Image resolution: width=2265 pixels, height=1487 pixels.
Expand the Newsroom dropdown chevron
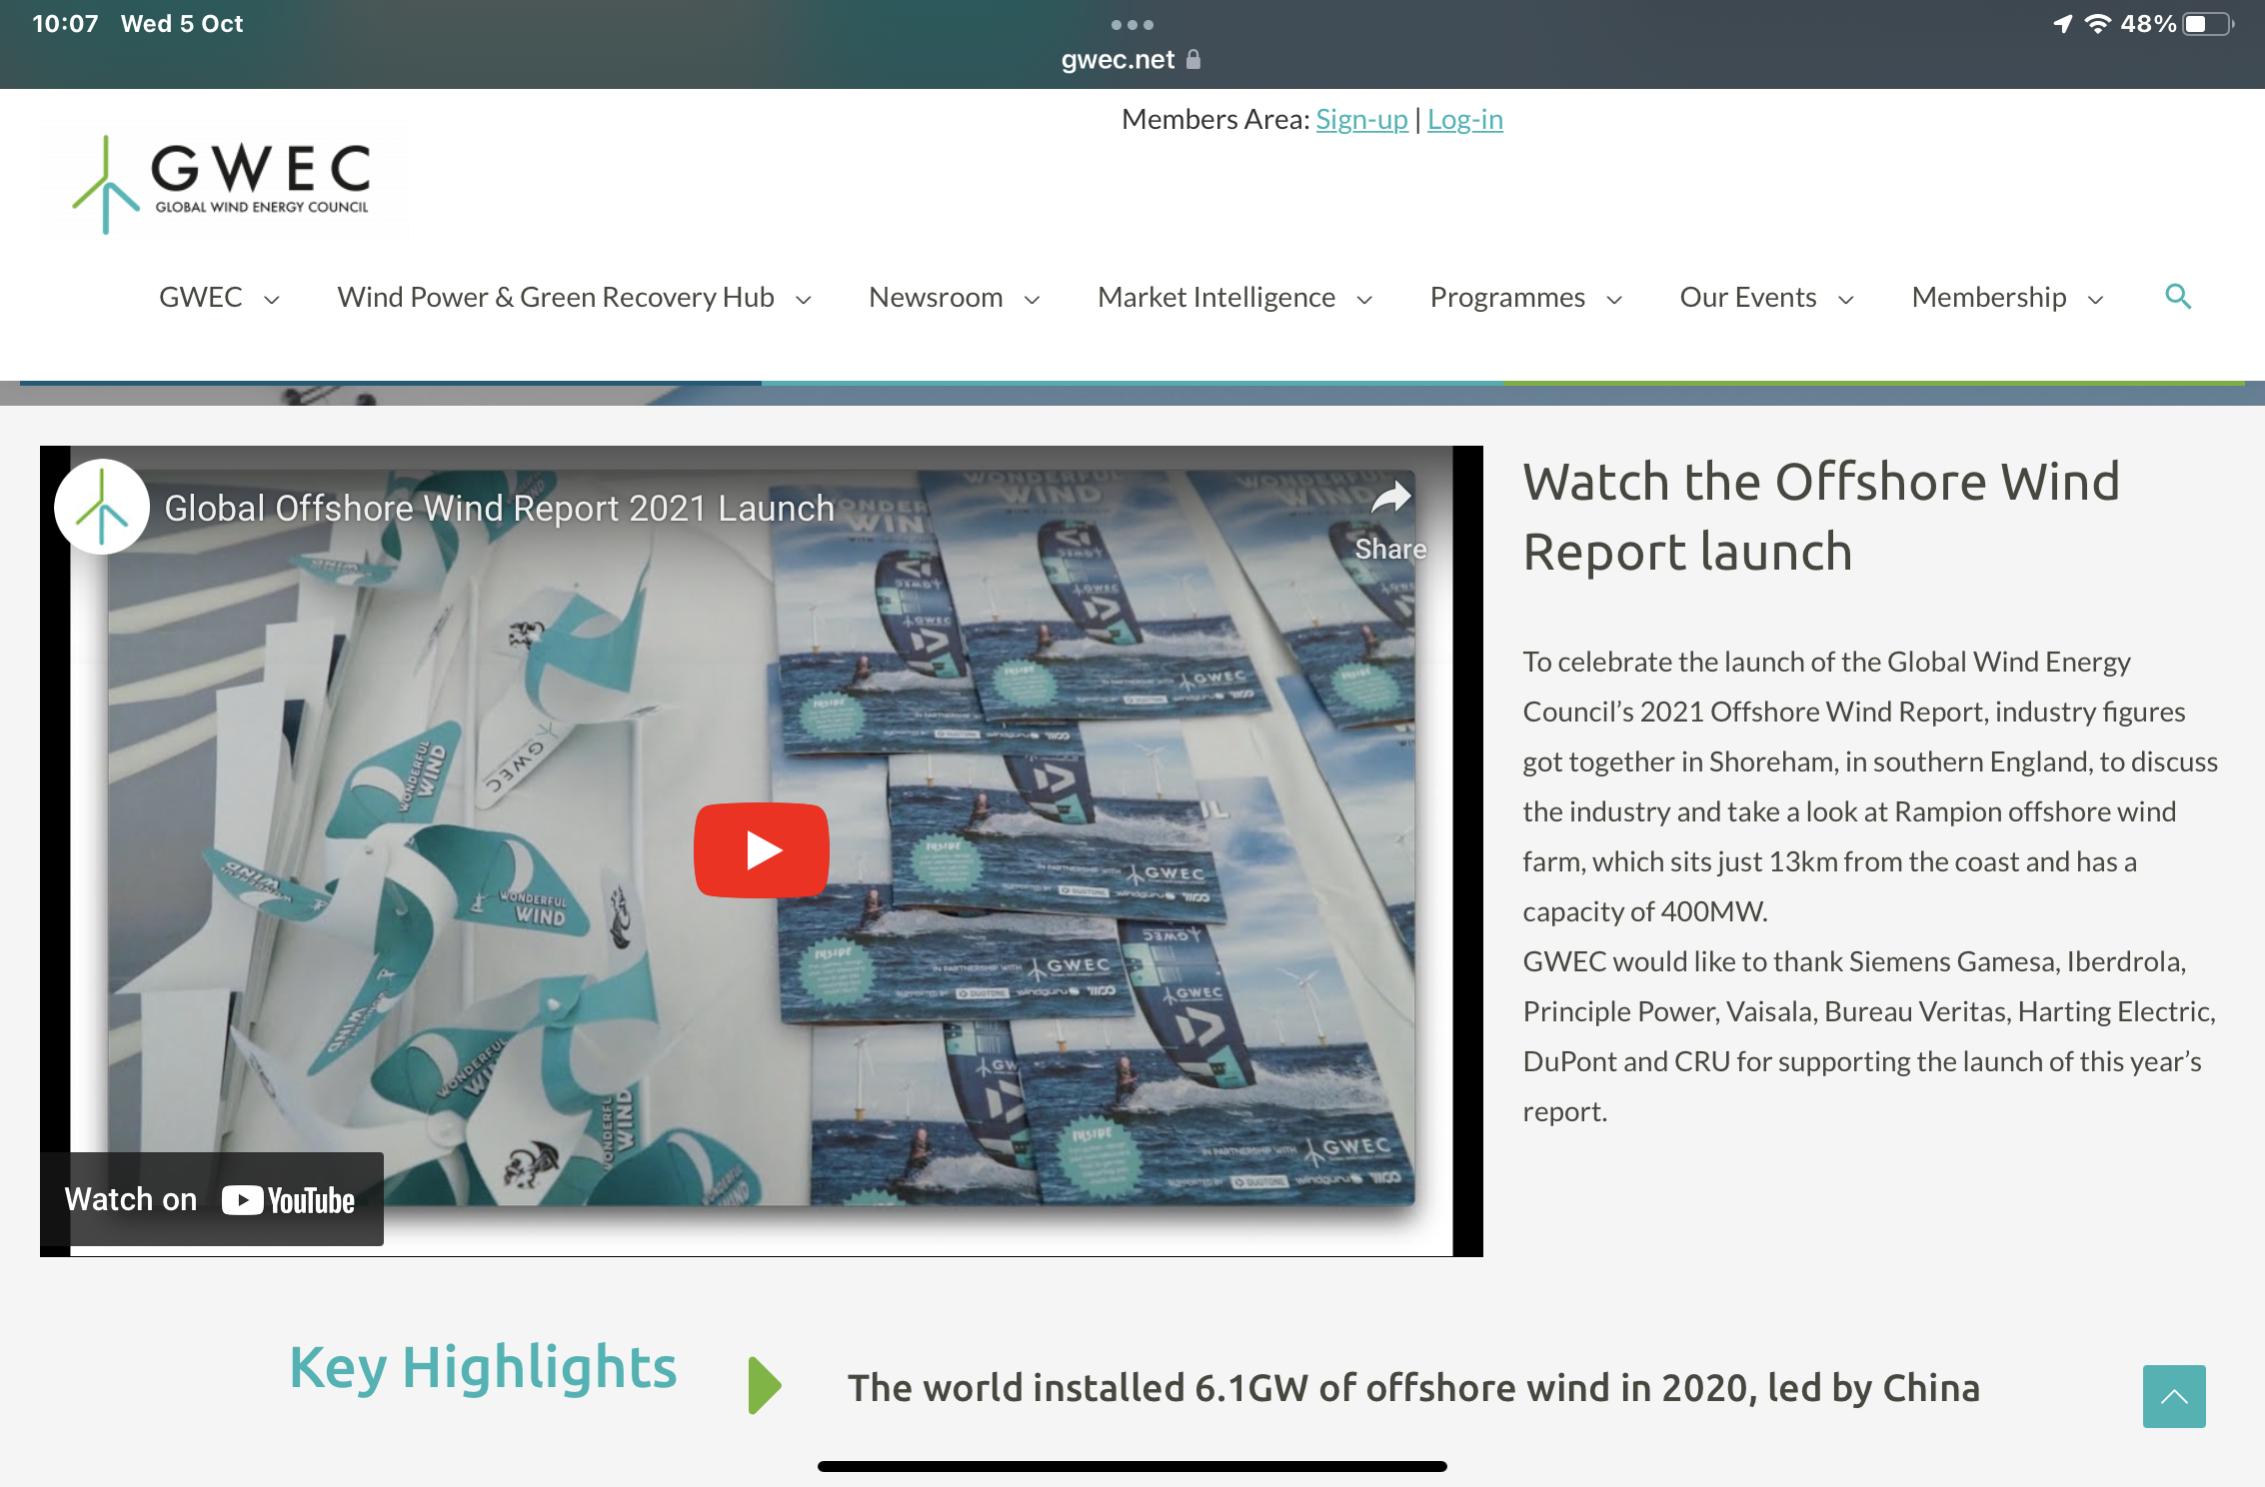coord(1032,299)
